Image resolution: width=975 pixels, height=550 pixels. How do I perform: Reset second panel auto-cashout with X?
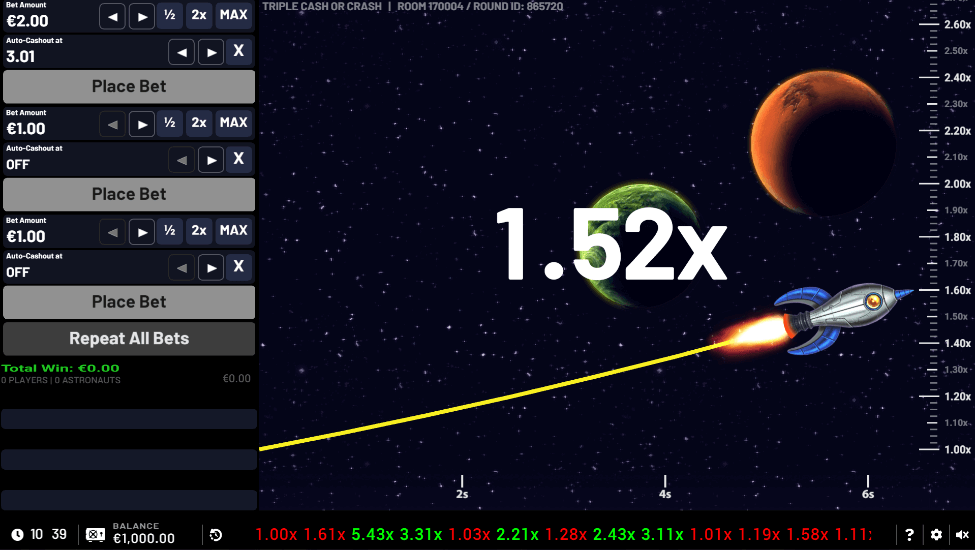[239, 160]
